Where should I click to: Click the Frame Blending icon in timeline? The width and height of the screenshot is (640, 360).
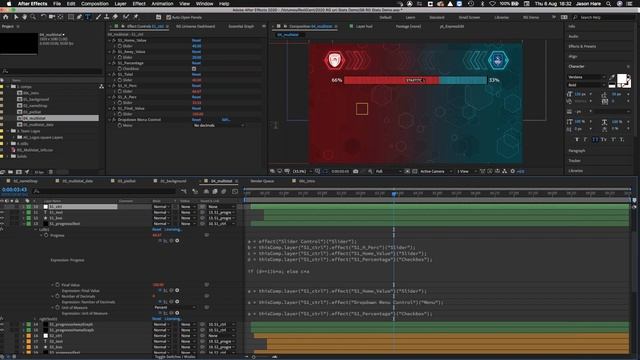point(215,191)
